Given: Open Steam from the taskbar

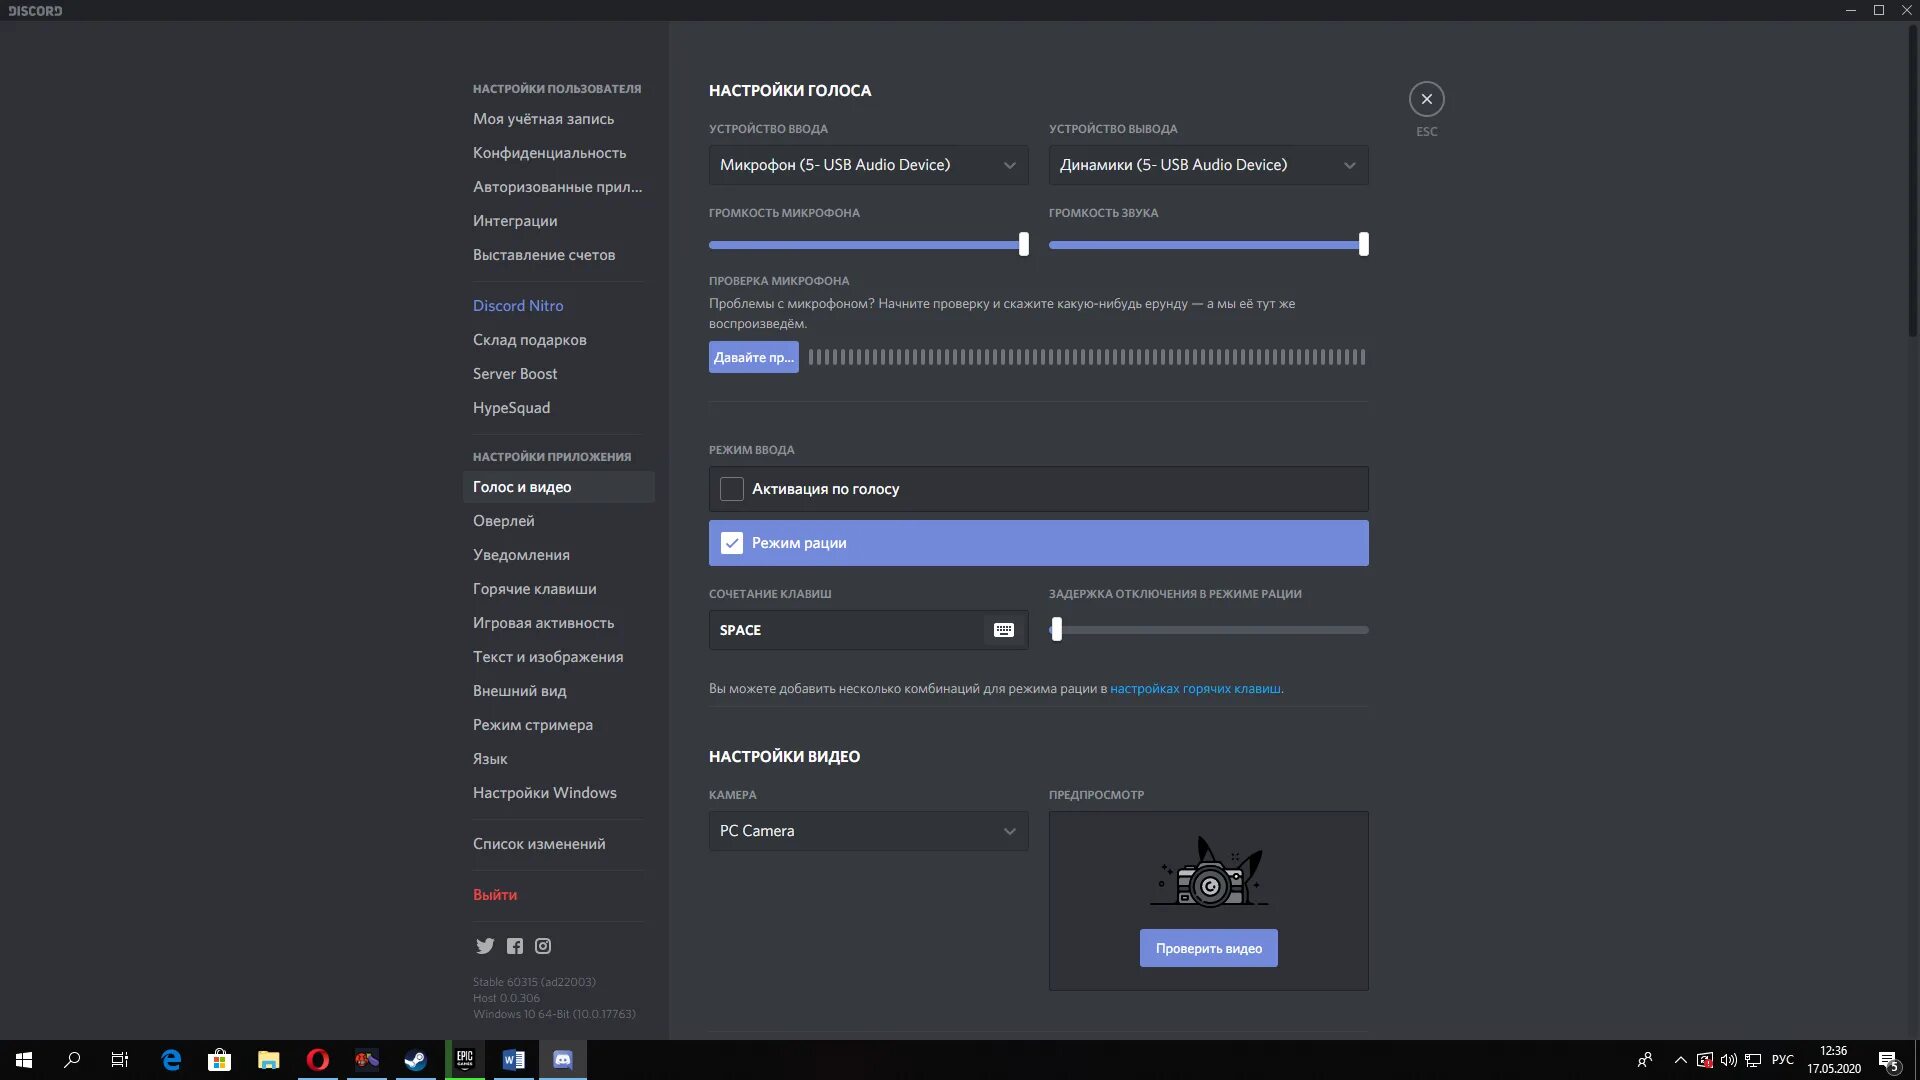Looking at the screenshot, I should [x=415, y=1060].
